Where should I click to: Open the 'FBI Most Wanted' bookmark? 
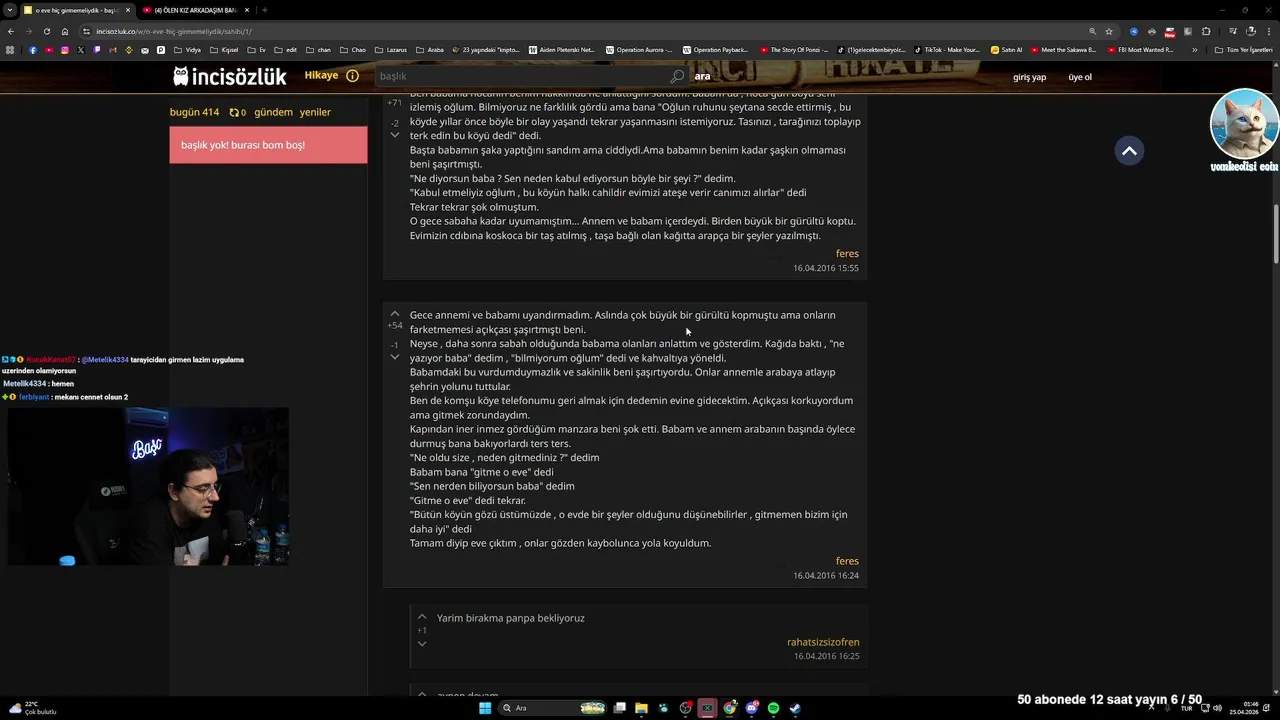1140,50
